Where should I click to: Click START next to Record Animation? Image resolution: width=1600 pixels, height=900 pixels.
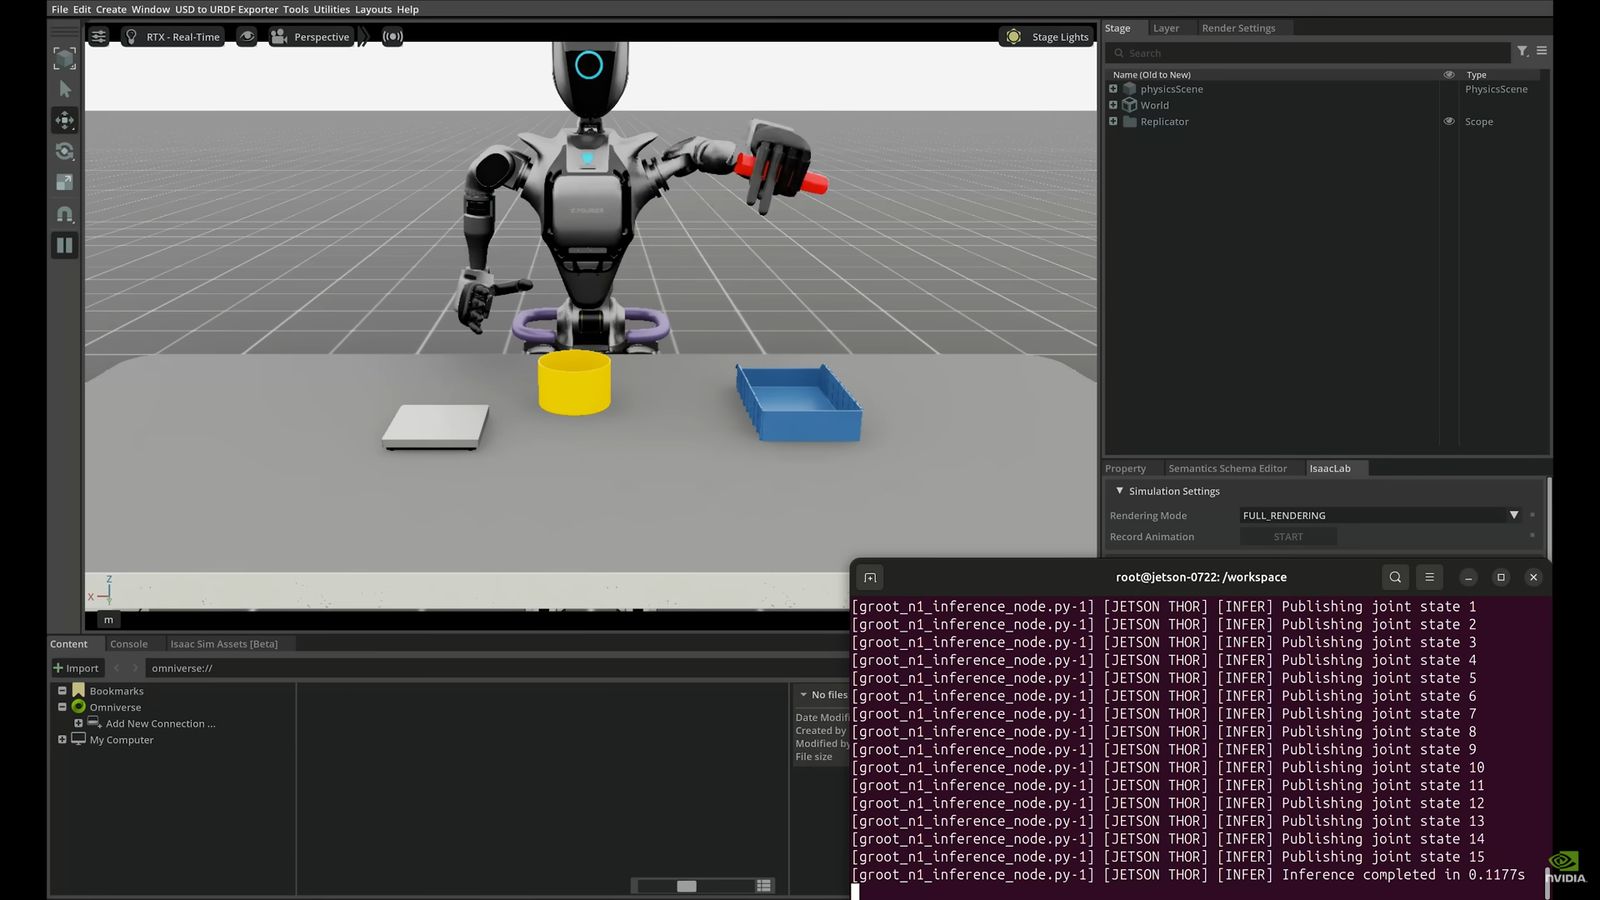click(x=1288, y=537)
